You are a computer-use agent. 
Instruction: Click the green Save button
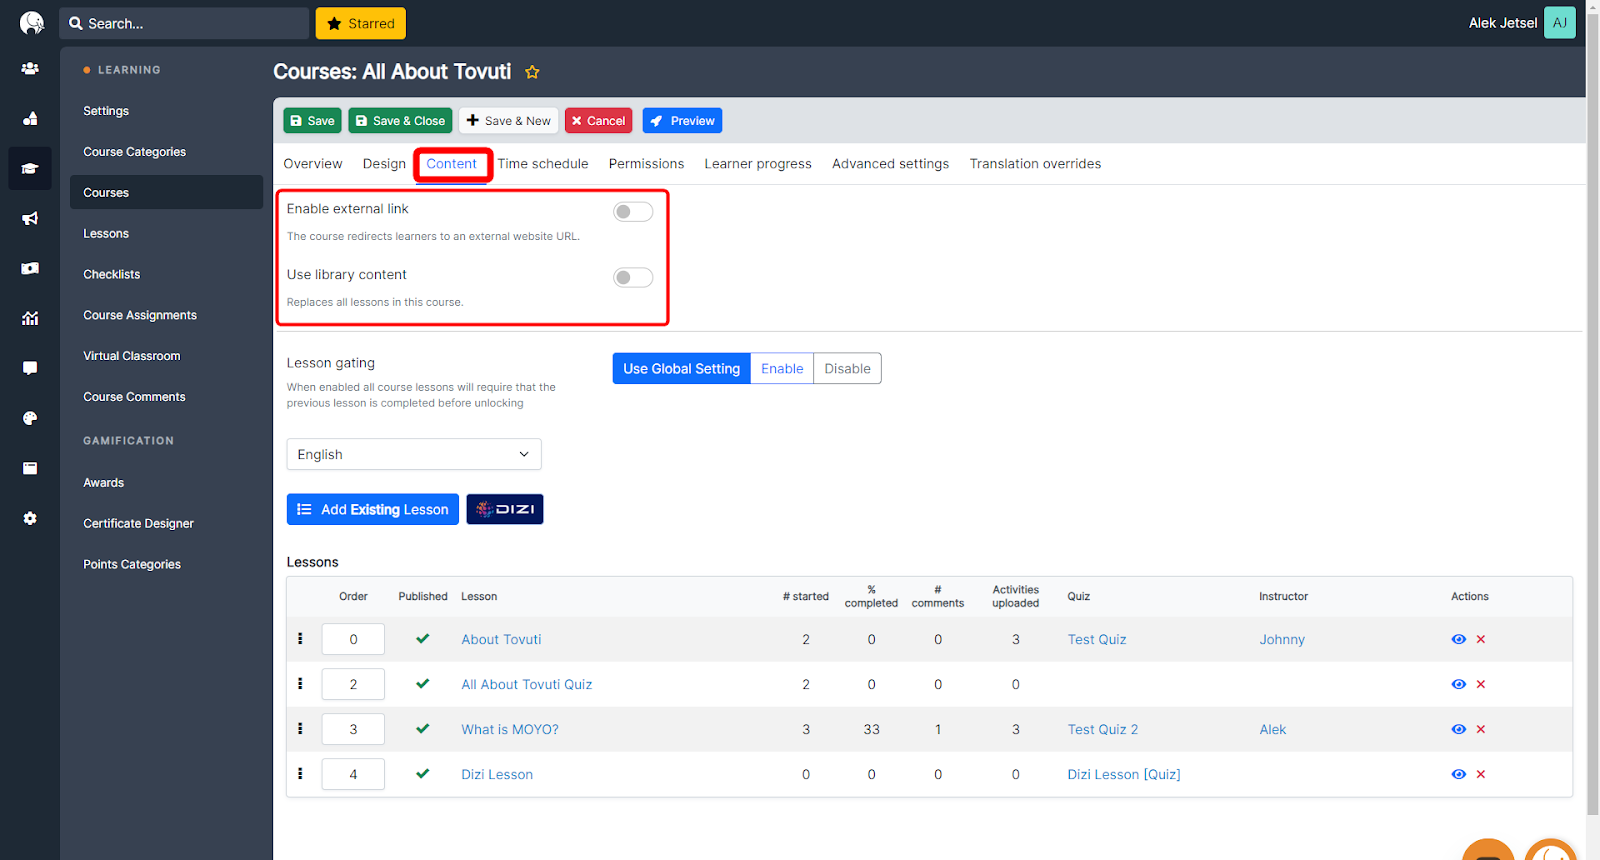(312, 120)
